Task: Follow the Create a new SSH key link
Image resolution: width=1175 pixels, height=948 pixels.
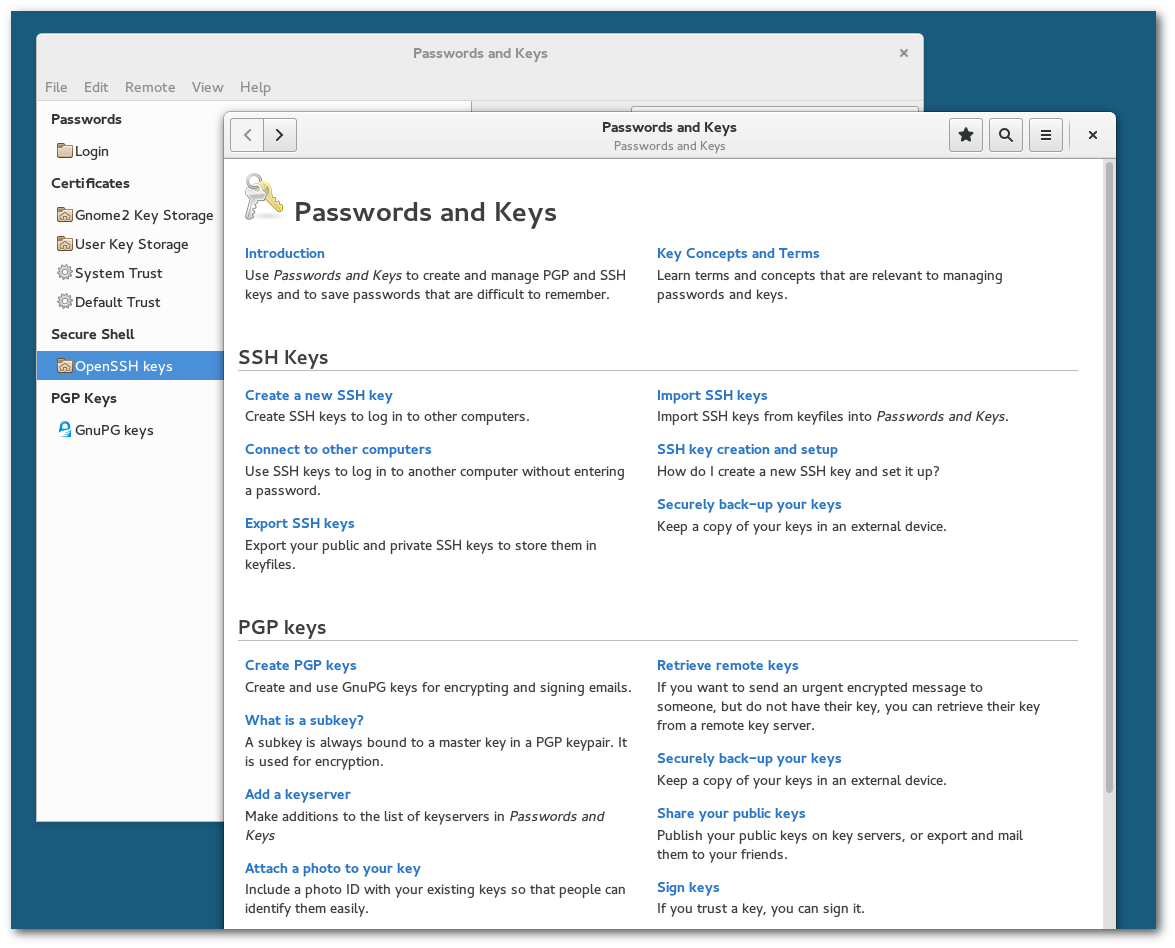Action: tap(318, 395)
